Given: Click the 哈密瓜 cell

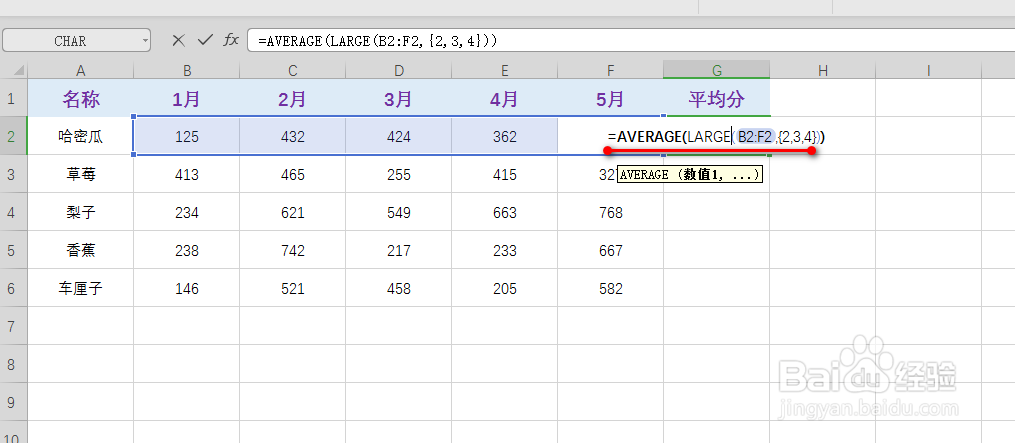Looking at the screenshot, I should point(80,136).
